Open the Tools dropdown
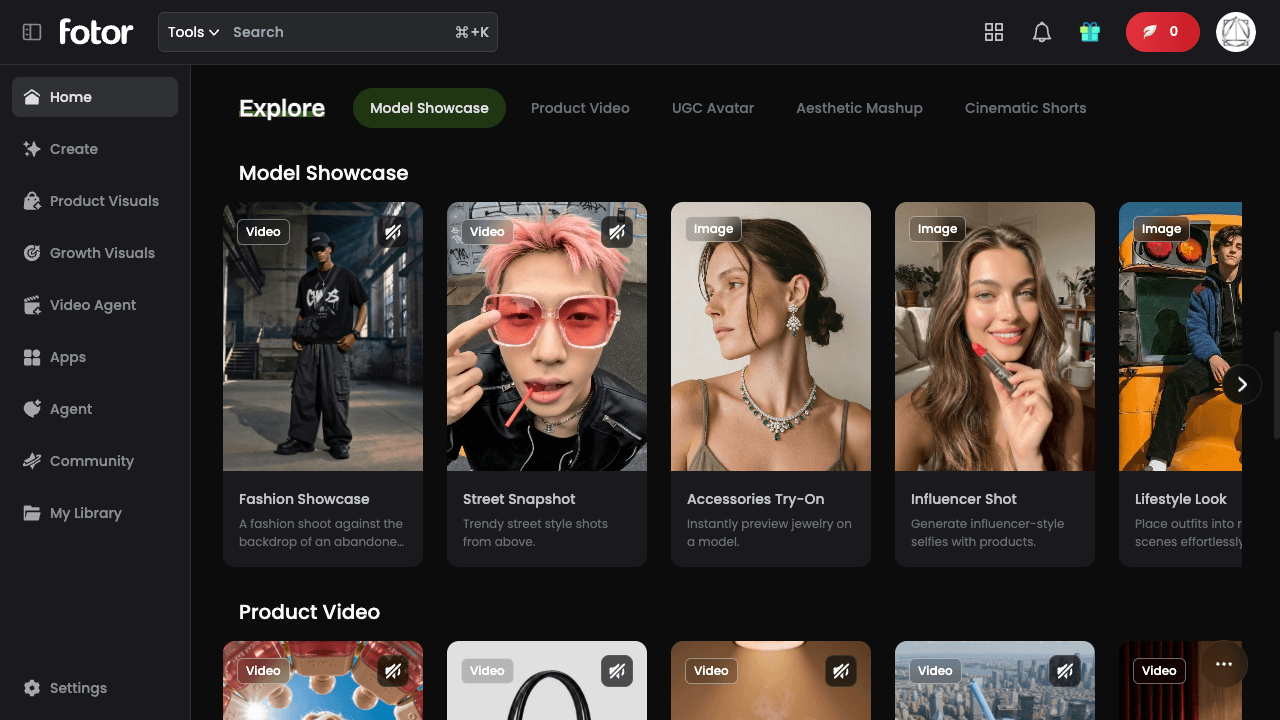The height and width of the screenshot is (720, 1280). 193,32
